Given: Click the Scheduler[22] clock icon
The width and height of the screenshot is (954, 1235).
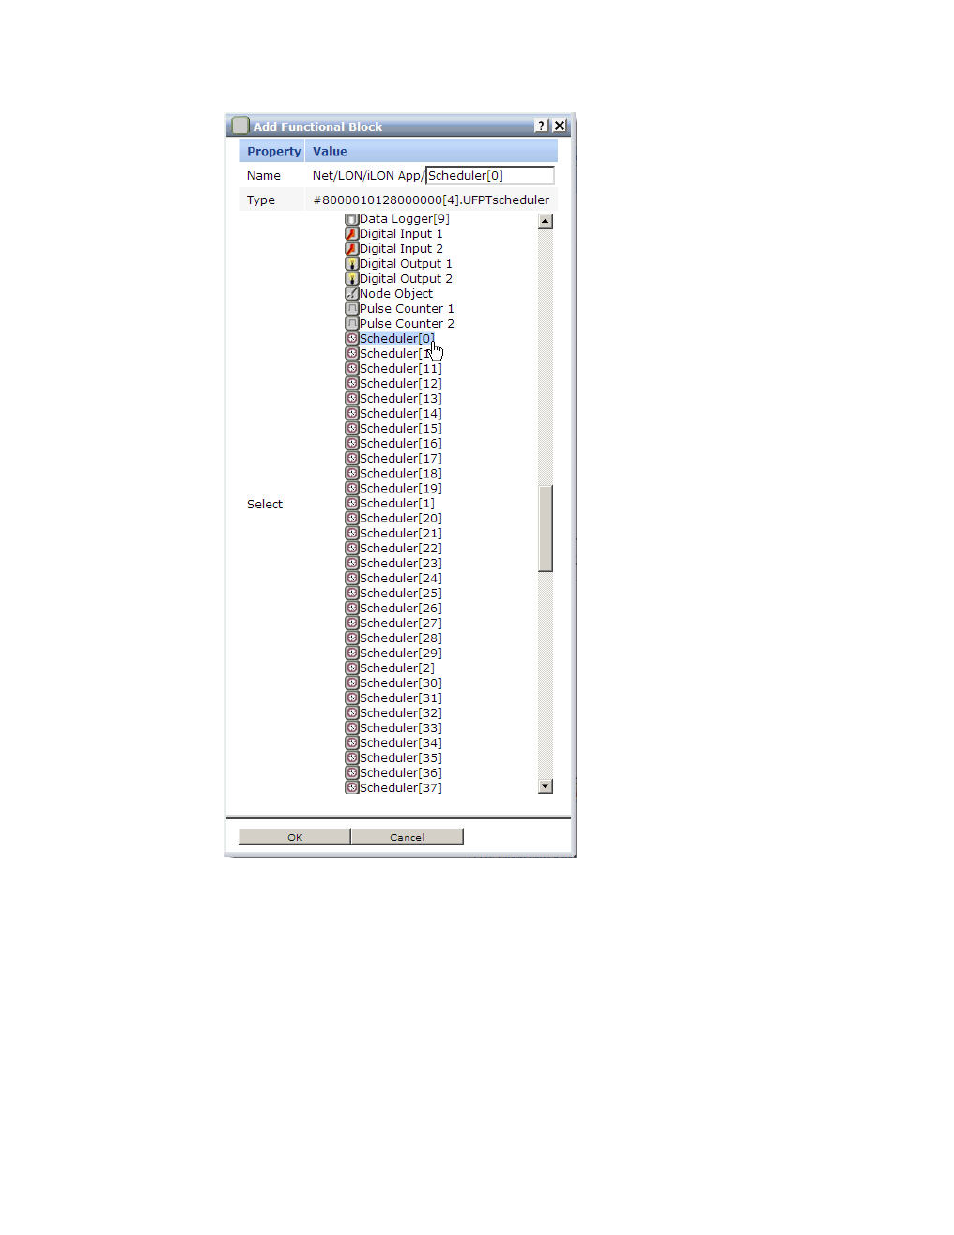Looking at the screenshot, I should pos(352,549).
